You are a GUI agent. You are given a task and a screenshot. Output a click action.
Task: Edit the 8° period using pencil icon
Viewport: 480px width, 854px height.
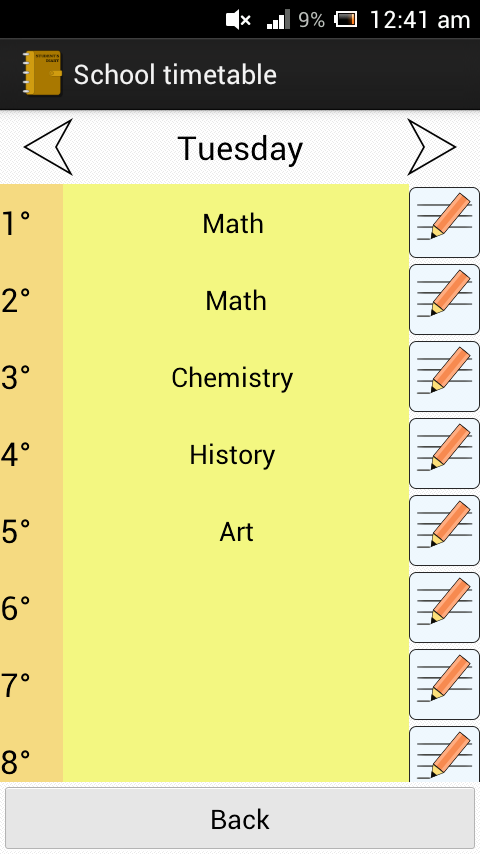click(444, 754)
